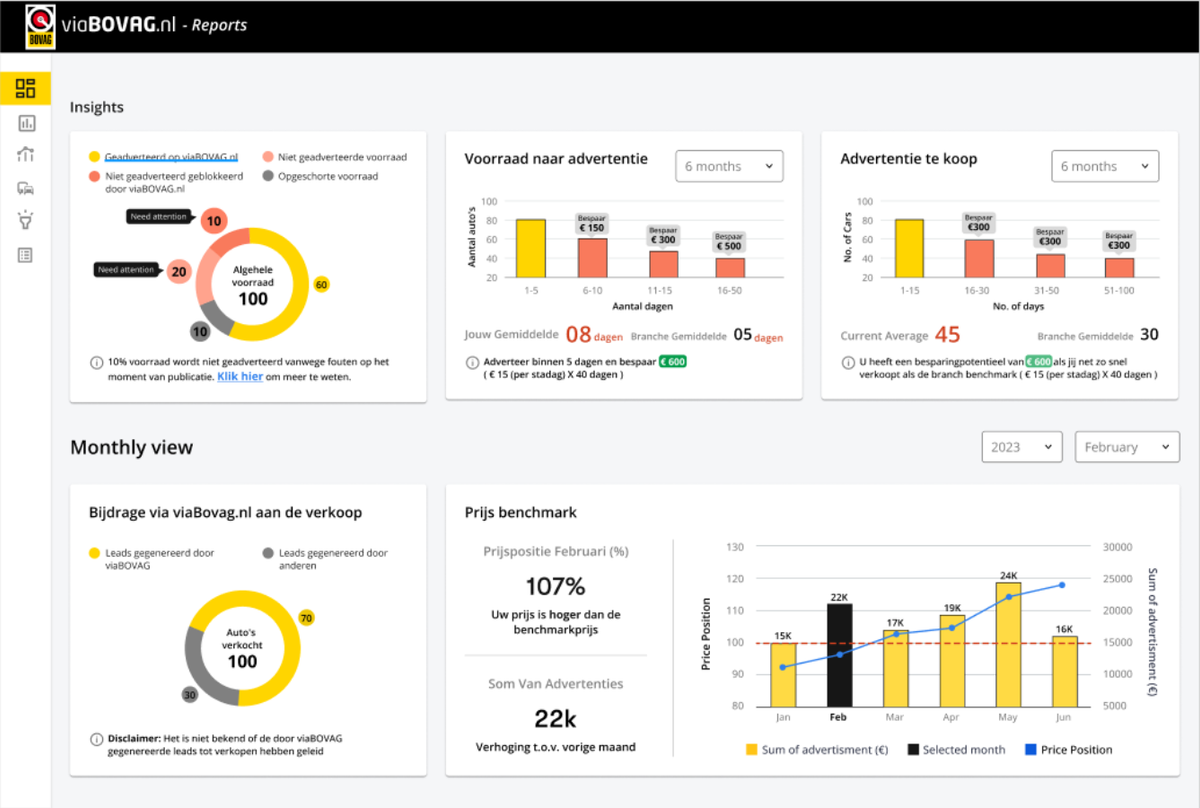1200x808 pixels.
Task: Click orange 10 bubble on voorraad donut
Action: pyautogui.click(x=213, y=221)
